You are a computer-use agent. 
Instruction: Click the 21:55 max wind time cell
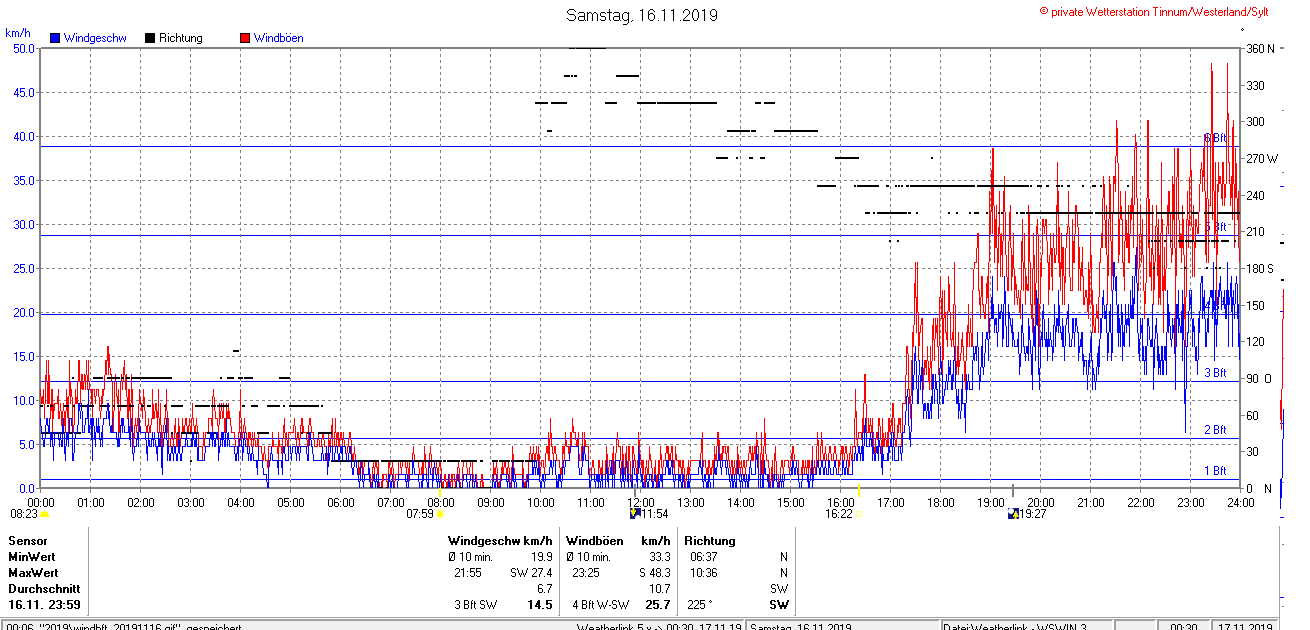468,573
